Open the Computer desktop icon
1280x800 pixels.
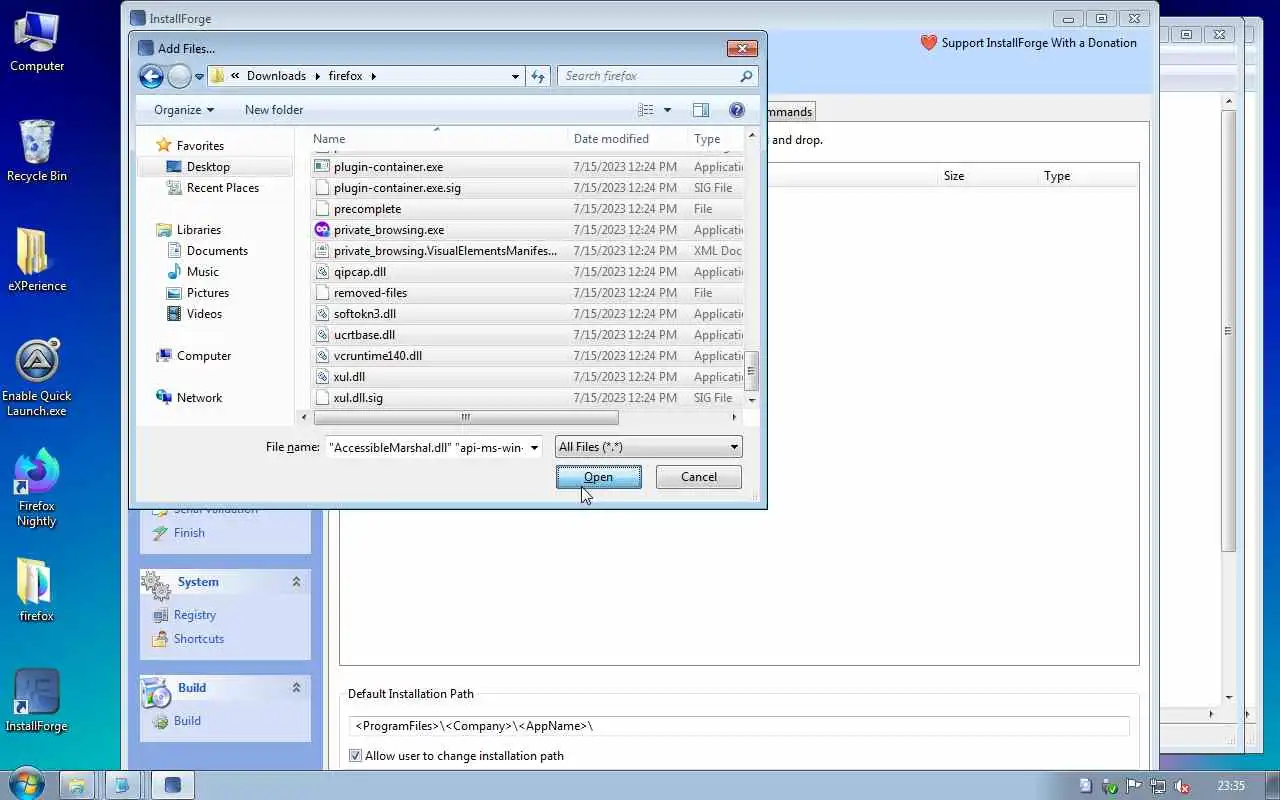click(37, 41)
